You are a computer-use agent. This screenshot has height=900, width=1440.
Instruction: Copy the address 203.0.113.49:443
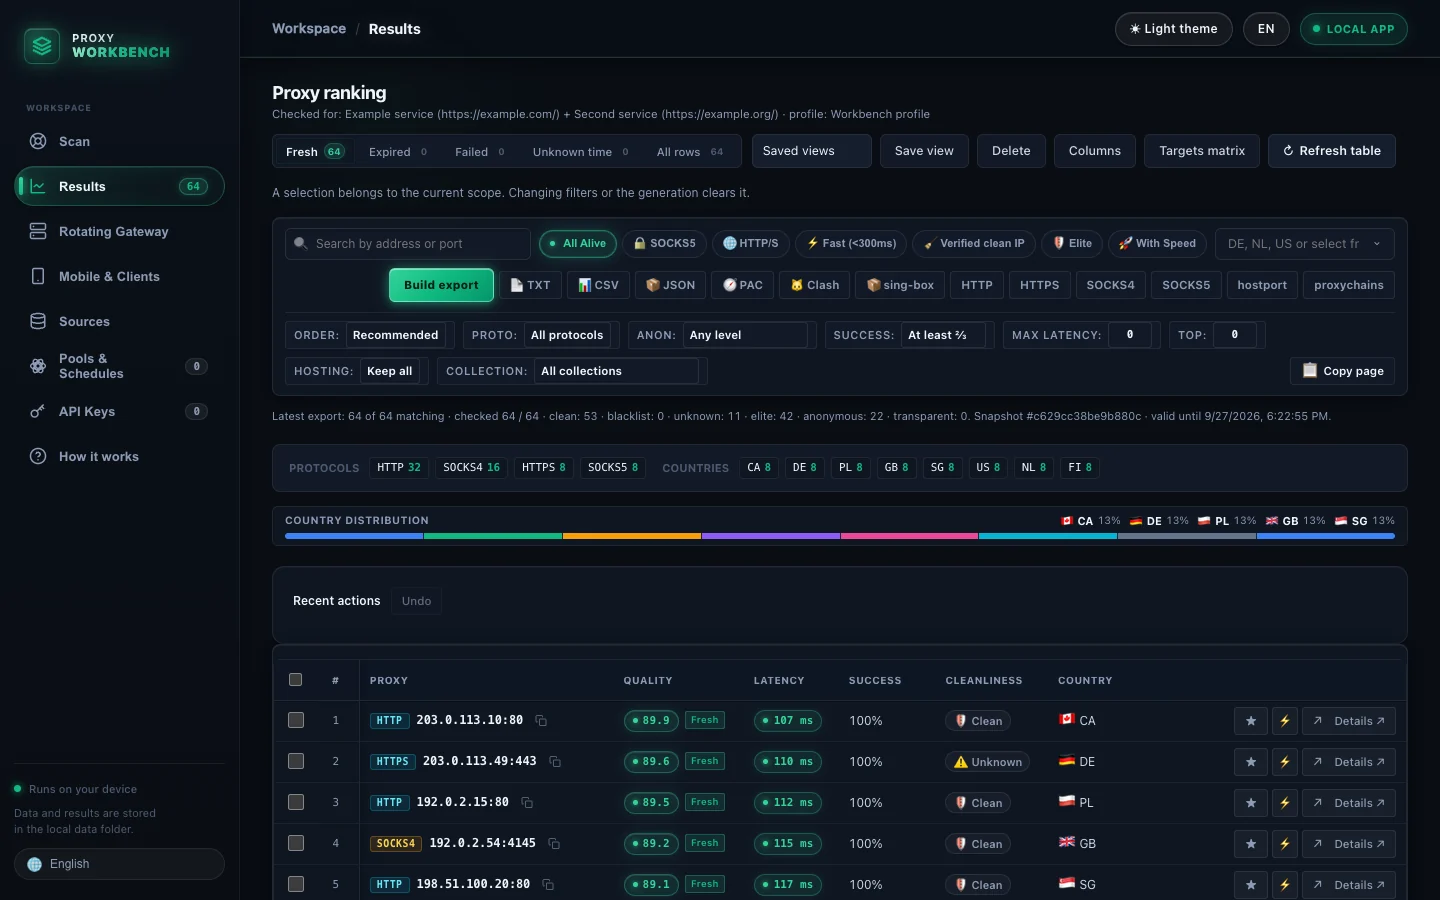coord(555,762)
